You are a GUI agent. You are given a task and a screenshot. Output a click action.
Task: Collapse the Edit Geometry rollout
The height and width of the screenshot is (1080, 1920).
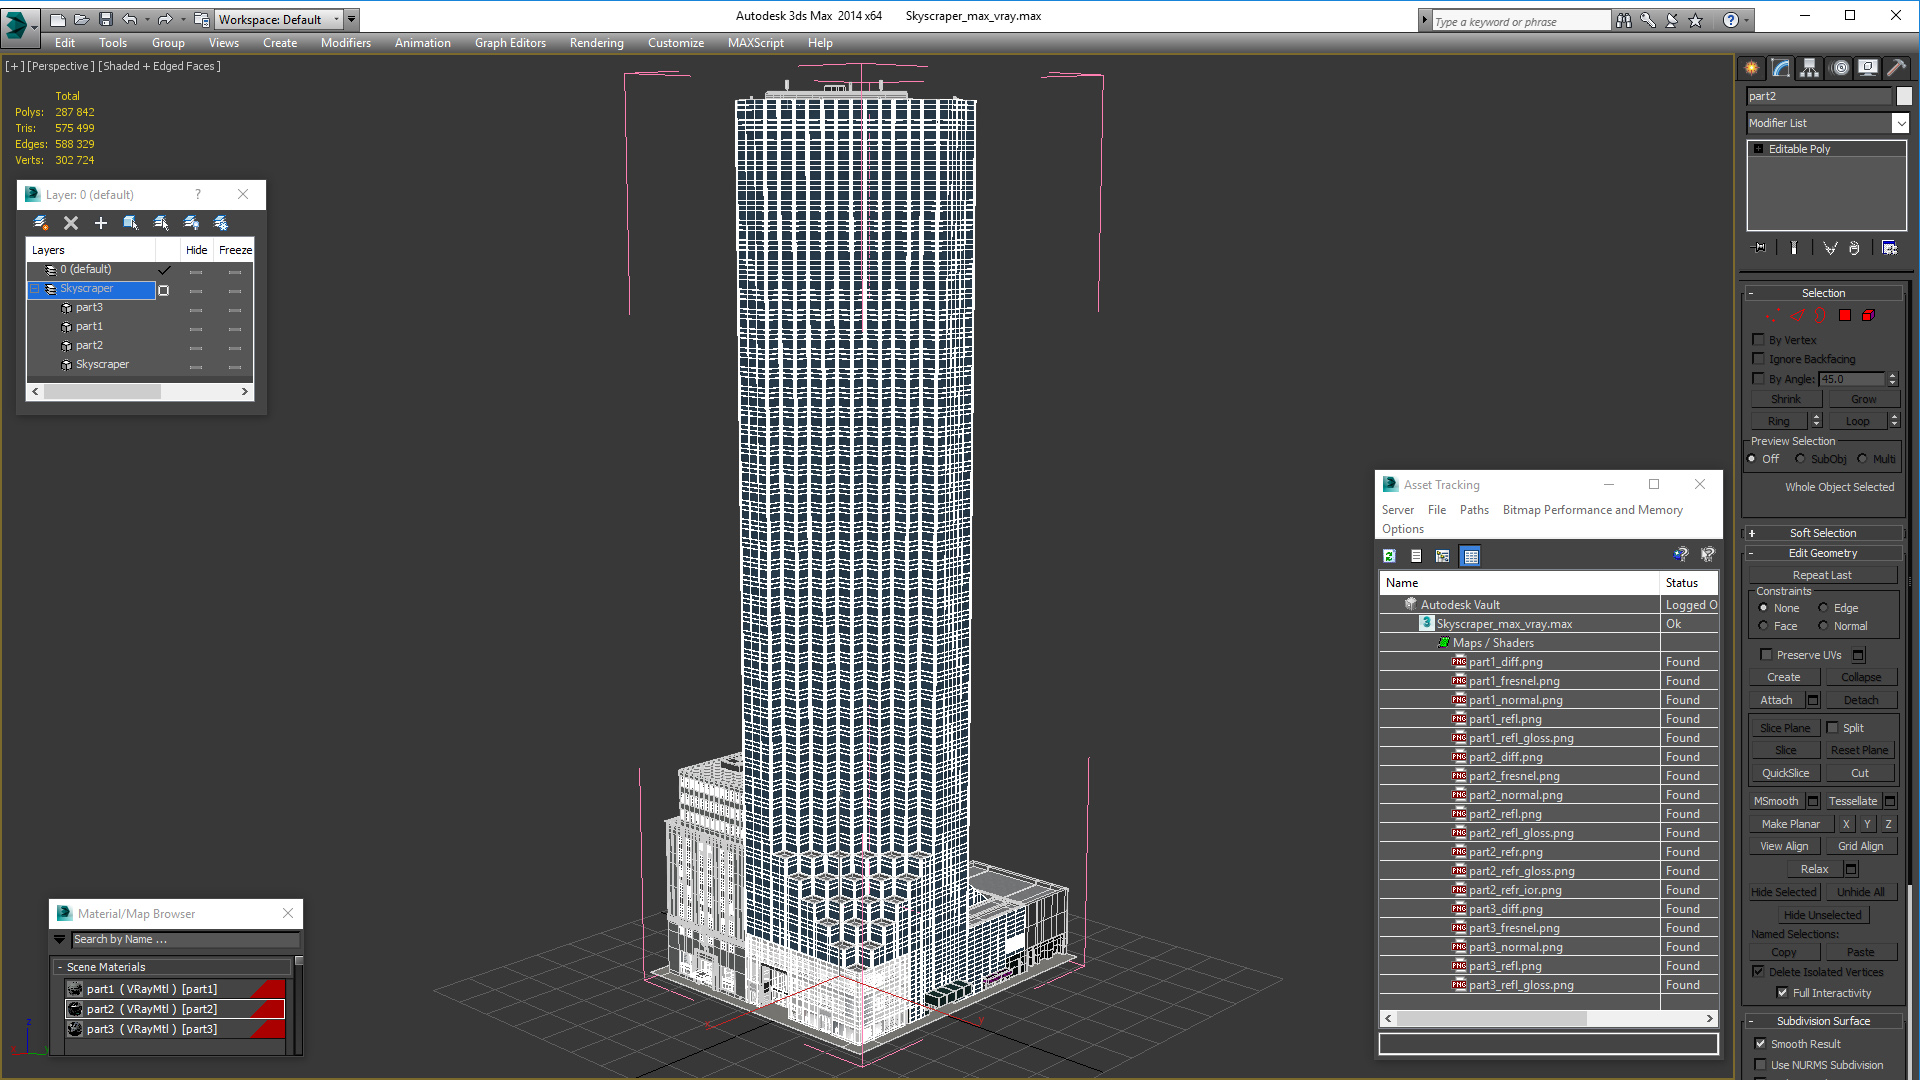1824,553
